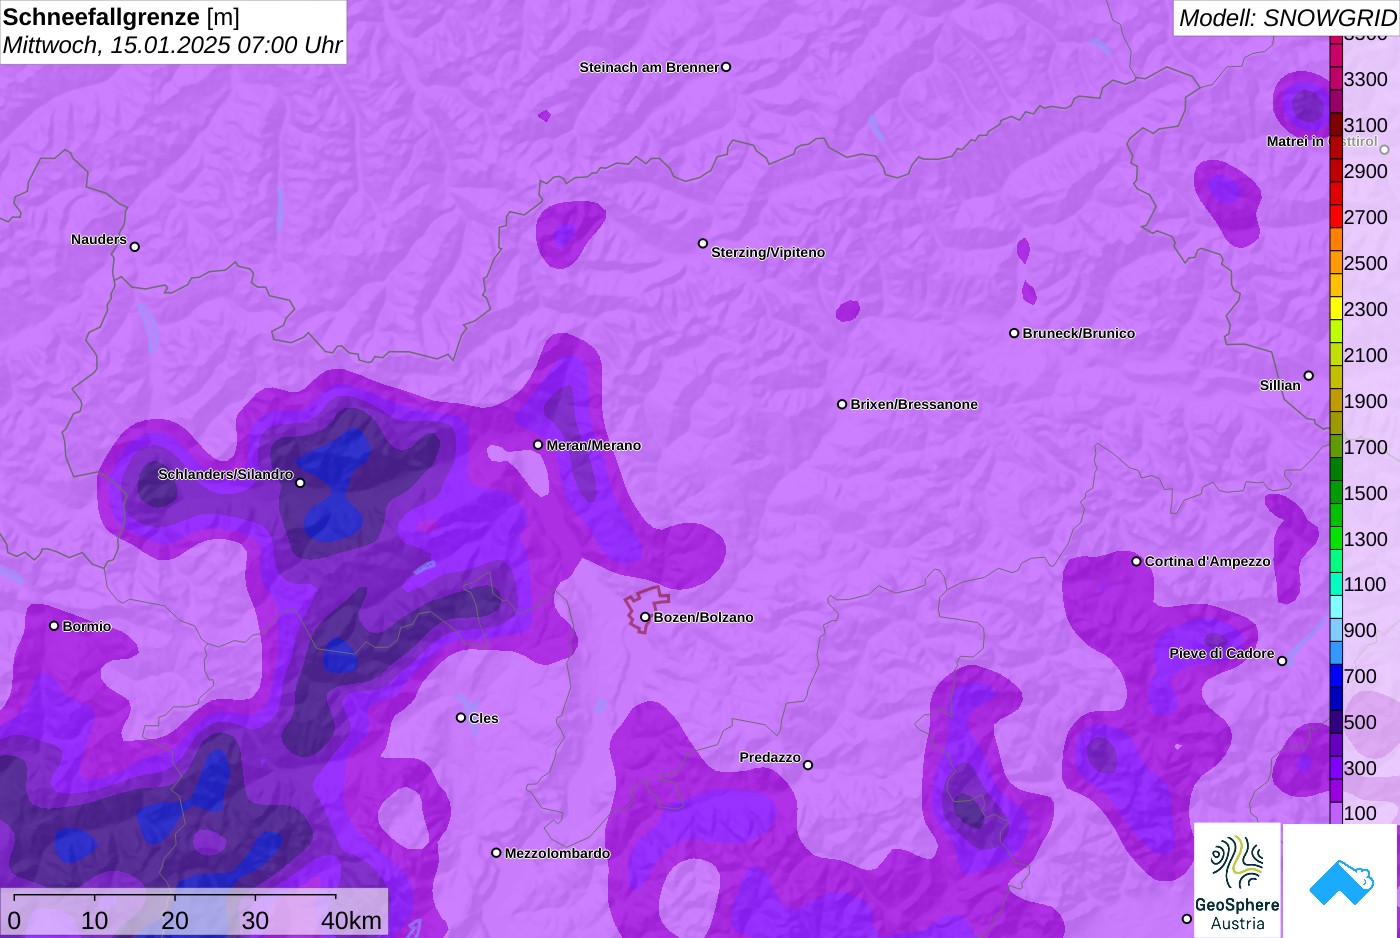Click the Schlanders/Silandro marker dot
This screenshot has height=938, width=1400.
tap(300, 483)
